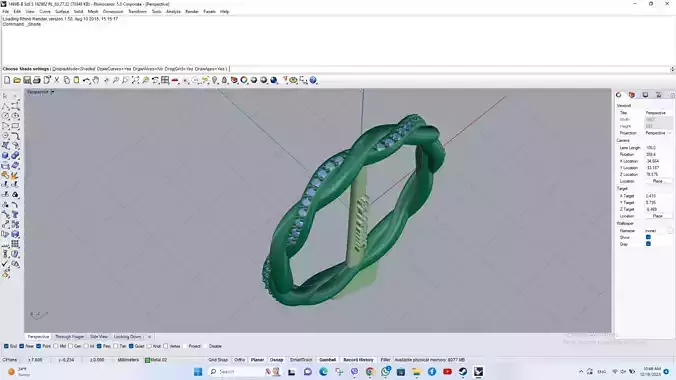Launch Chrome from the Windows taskbar
This screenshot has height=380, width=676.
[370, 371]
